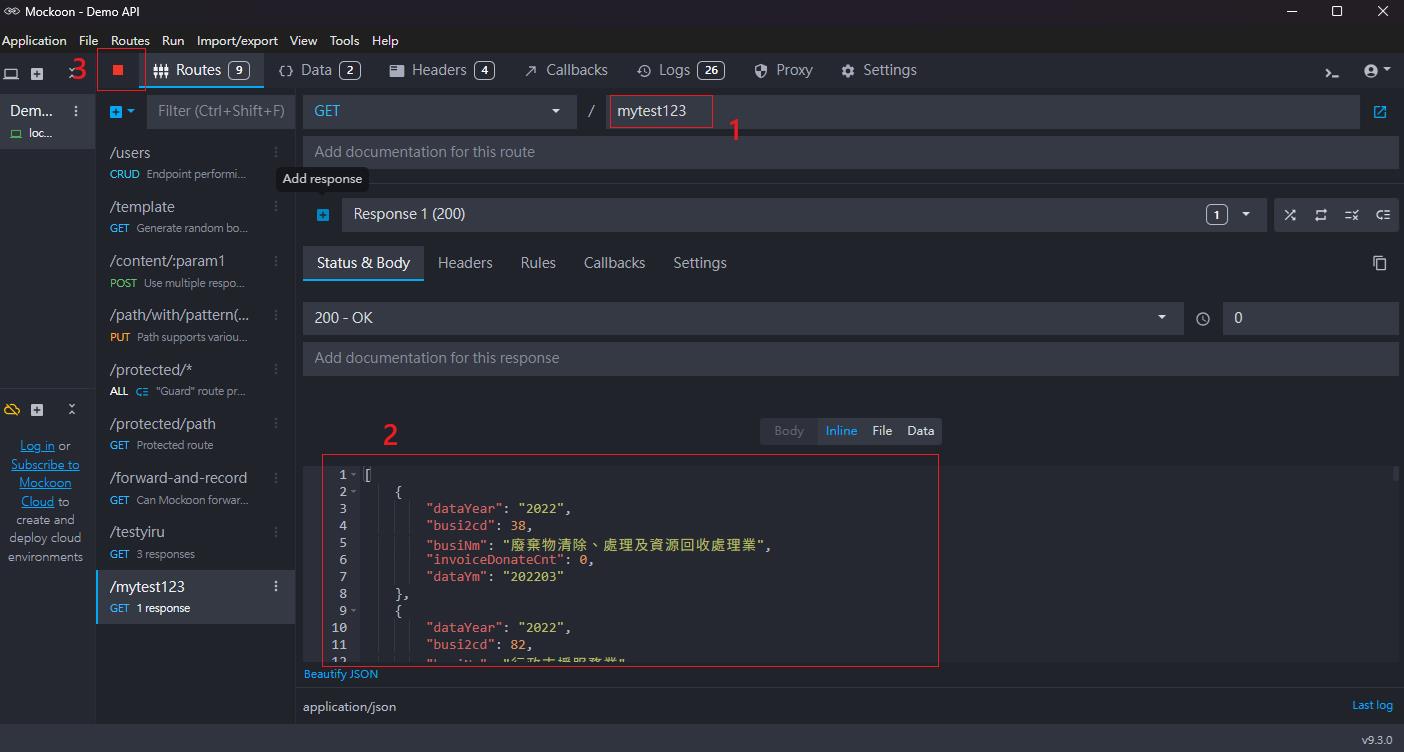Open user account menu
Image resolution: width=1404 pixels, height=752 pixels.
[x=1377, y=71]
